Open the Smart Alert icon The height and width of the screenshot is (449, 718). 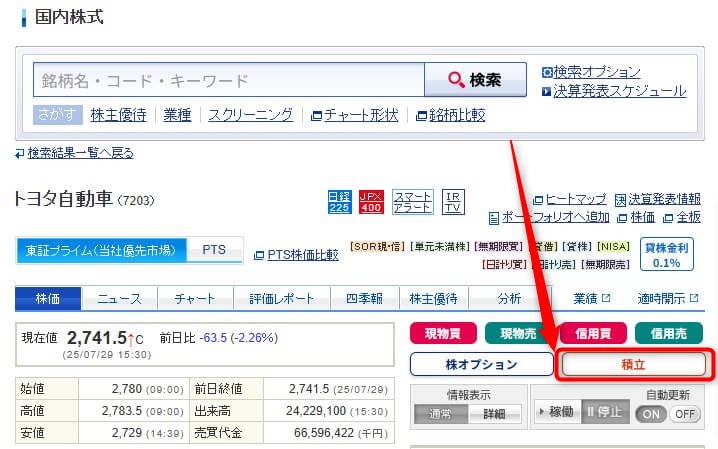coord(413,202)
